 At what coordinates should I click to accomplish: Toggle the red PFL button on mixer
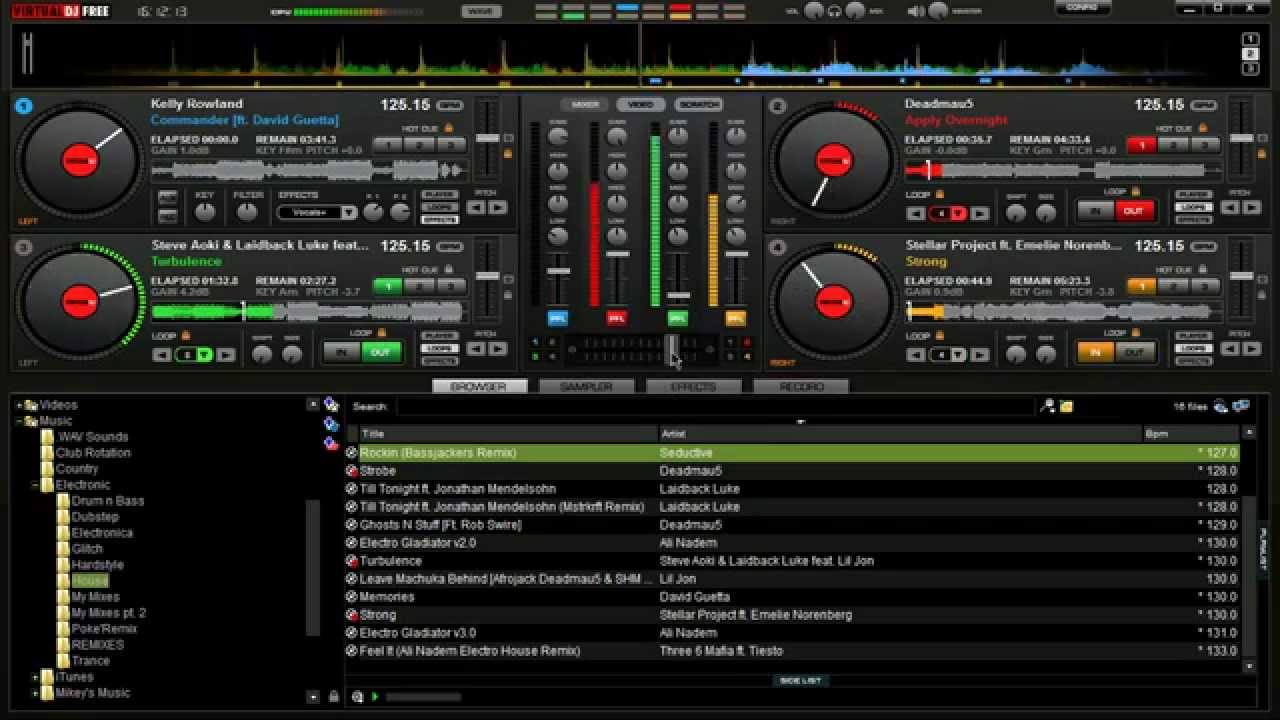pos(617,318)
